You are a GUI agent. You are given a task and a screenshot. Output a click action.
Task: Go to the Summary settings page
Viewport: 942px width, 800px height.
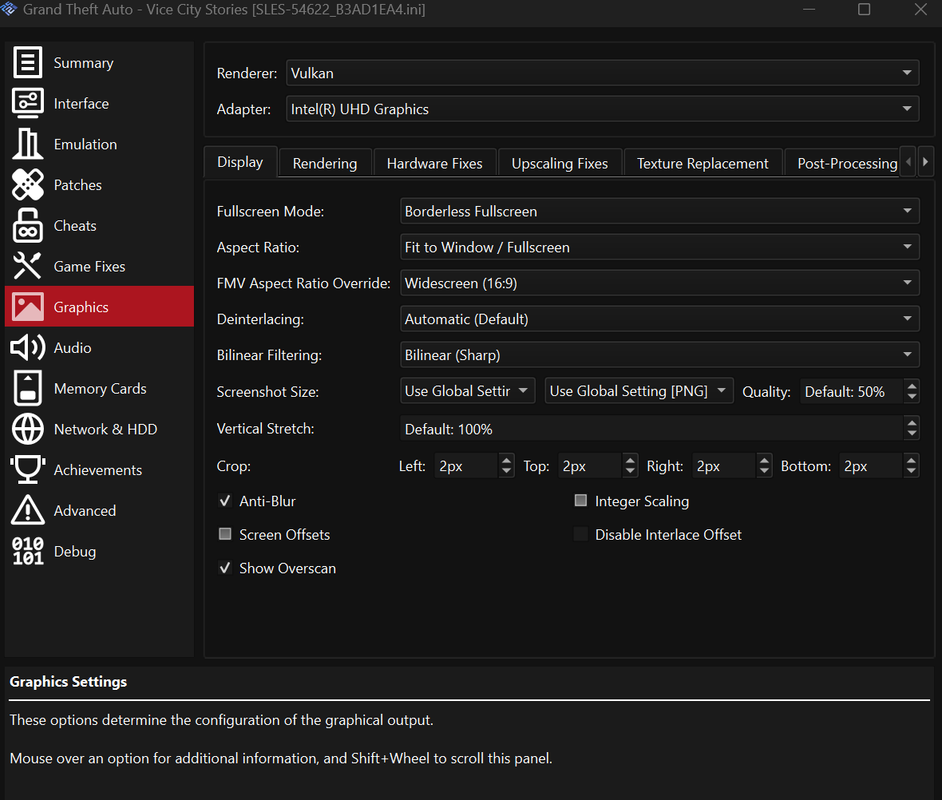[100, 62]
